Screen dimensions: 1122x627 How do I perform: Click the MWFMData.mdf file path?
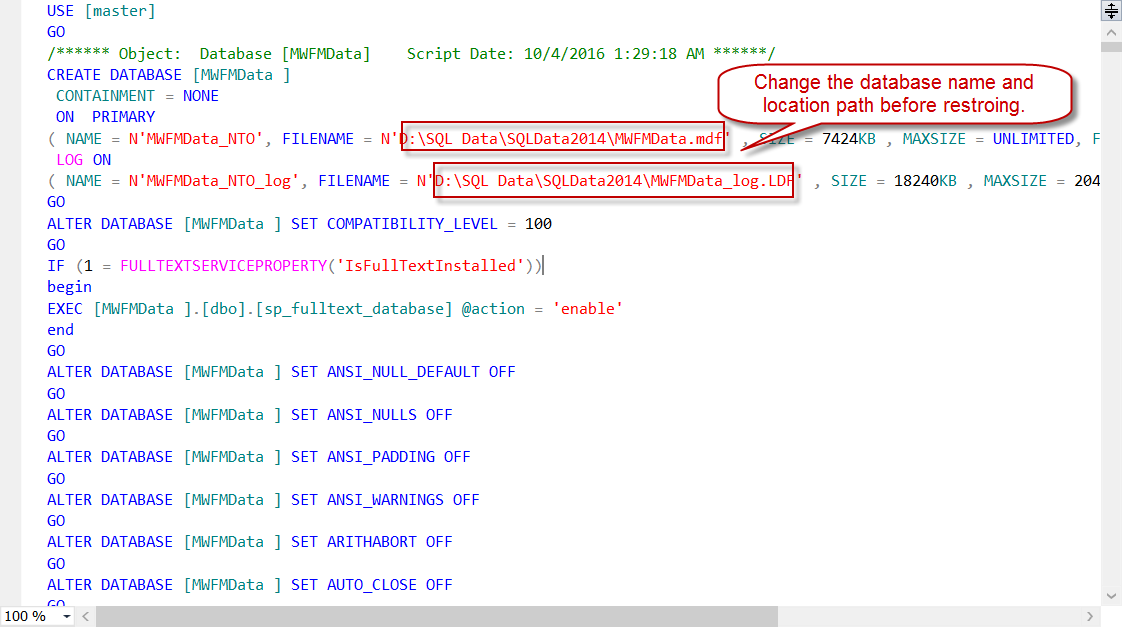pos(562,139)
